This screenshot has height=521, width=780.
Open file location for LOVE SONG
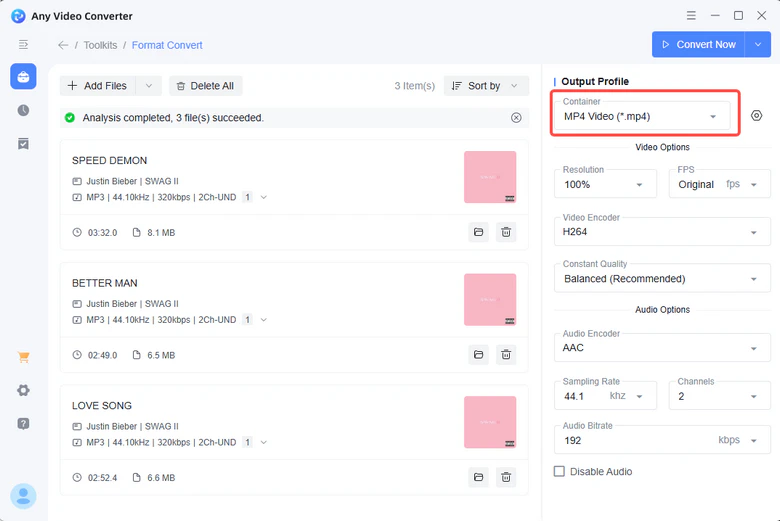[479, 477]
